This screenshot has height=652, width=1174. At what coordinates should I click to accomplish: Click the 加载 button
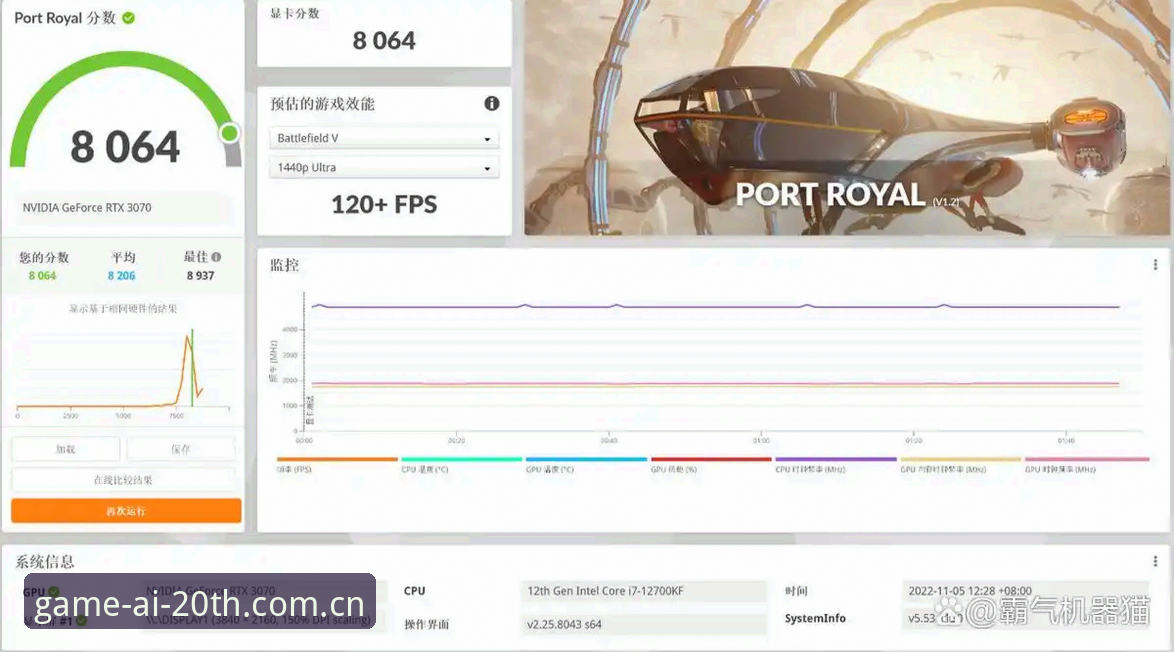(65, 449)
